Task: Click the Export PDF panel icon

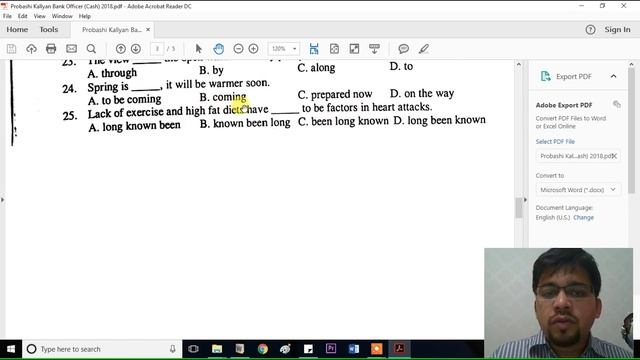Action: pos(545,76)
